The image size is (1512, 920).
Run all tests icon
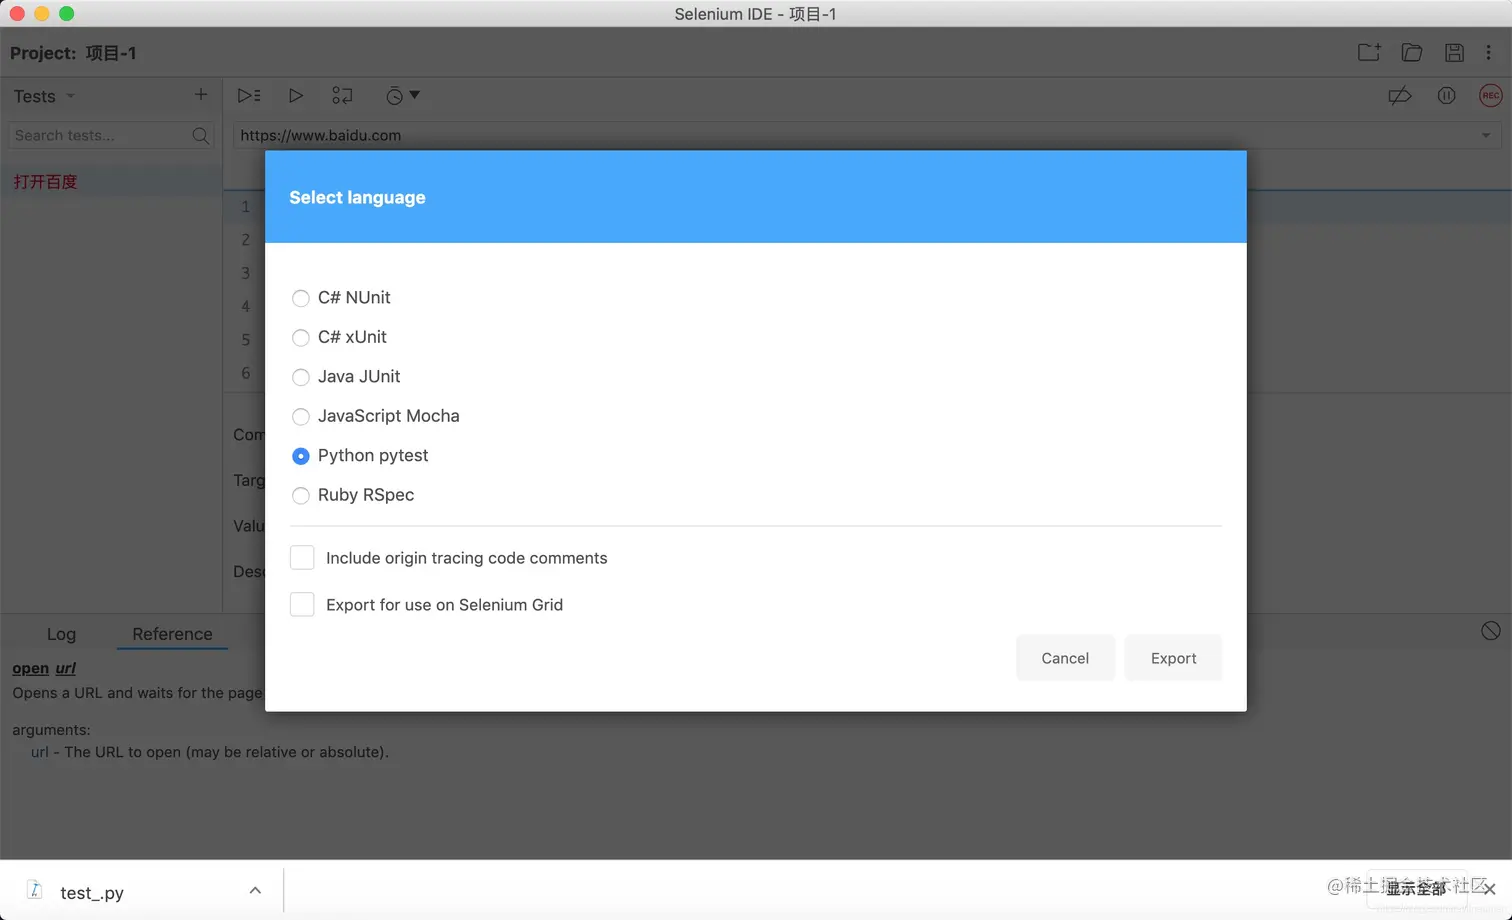coord(249,95)
